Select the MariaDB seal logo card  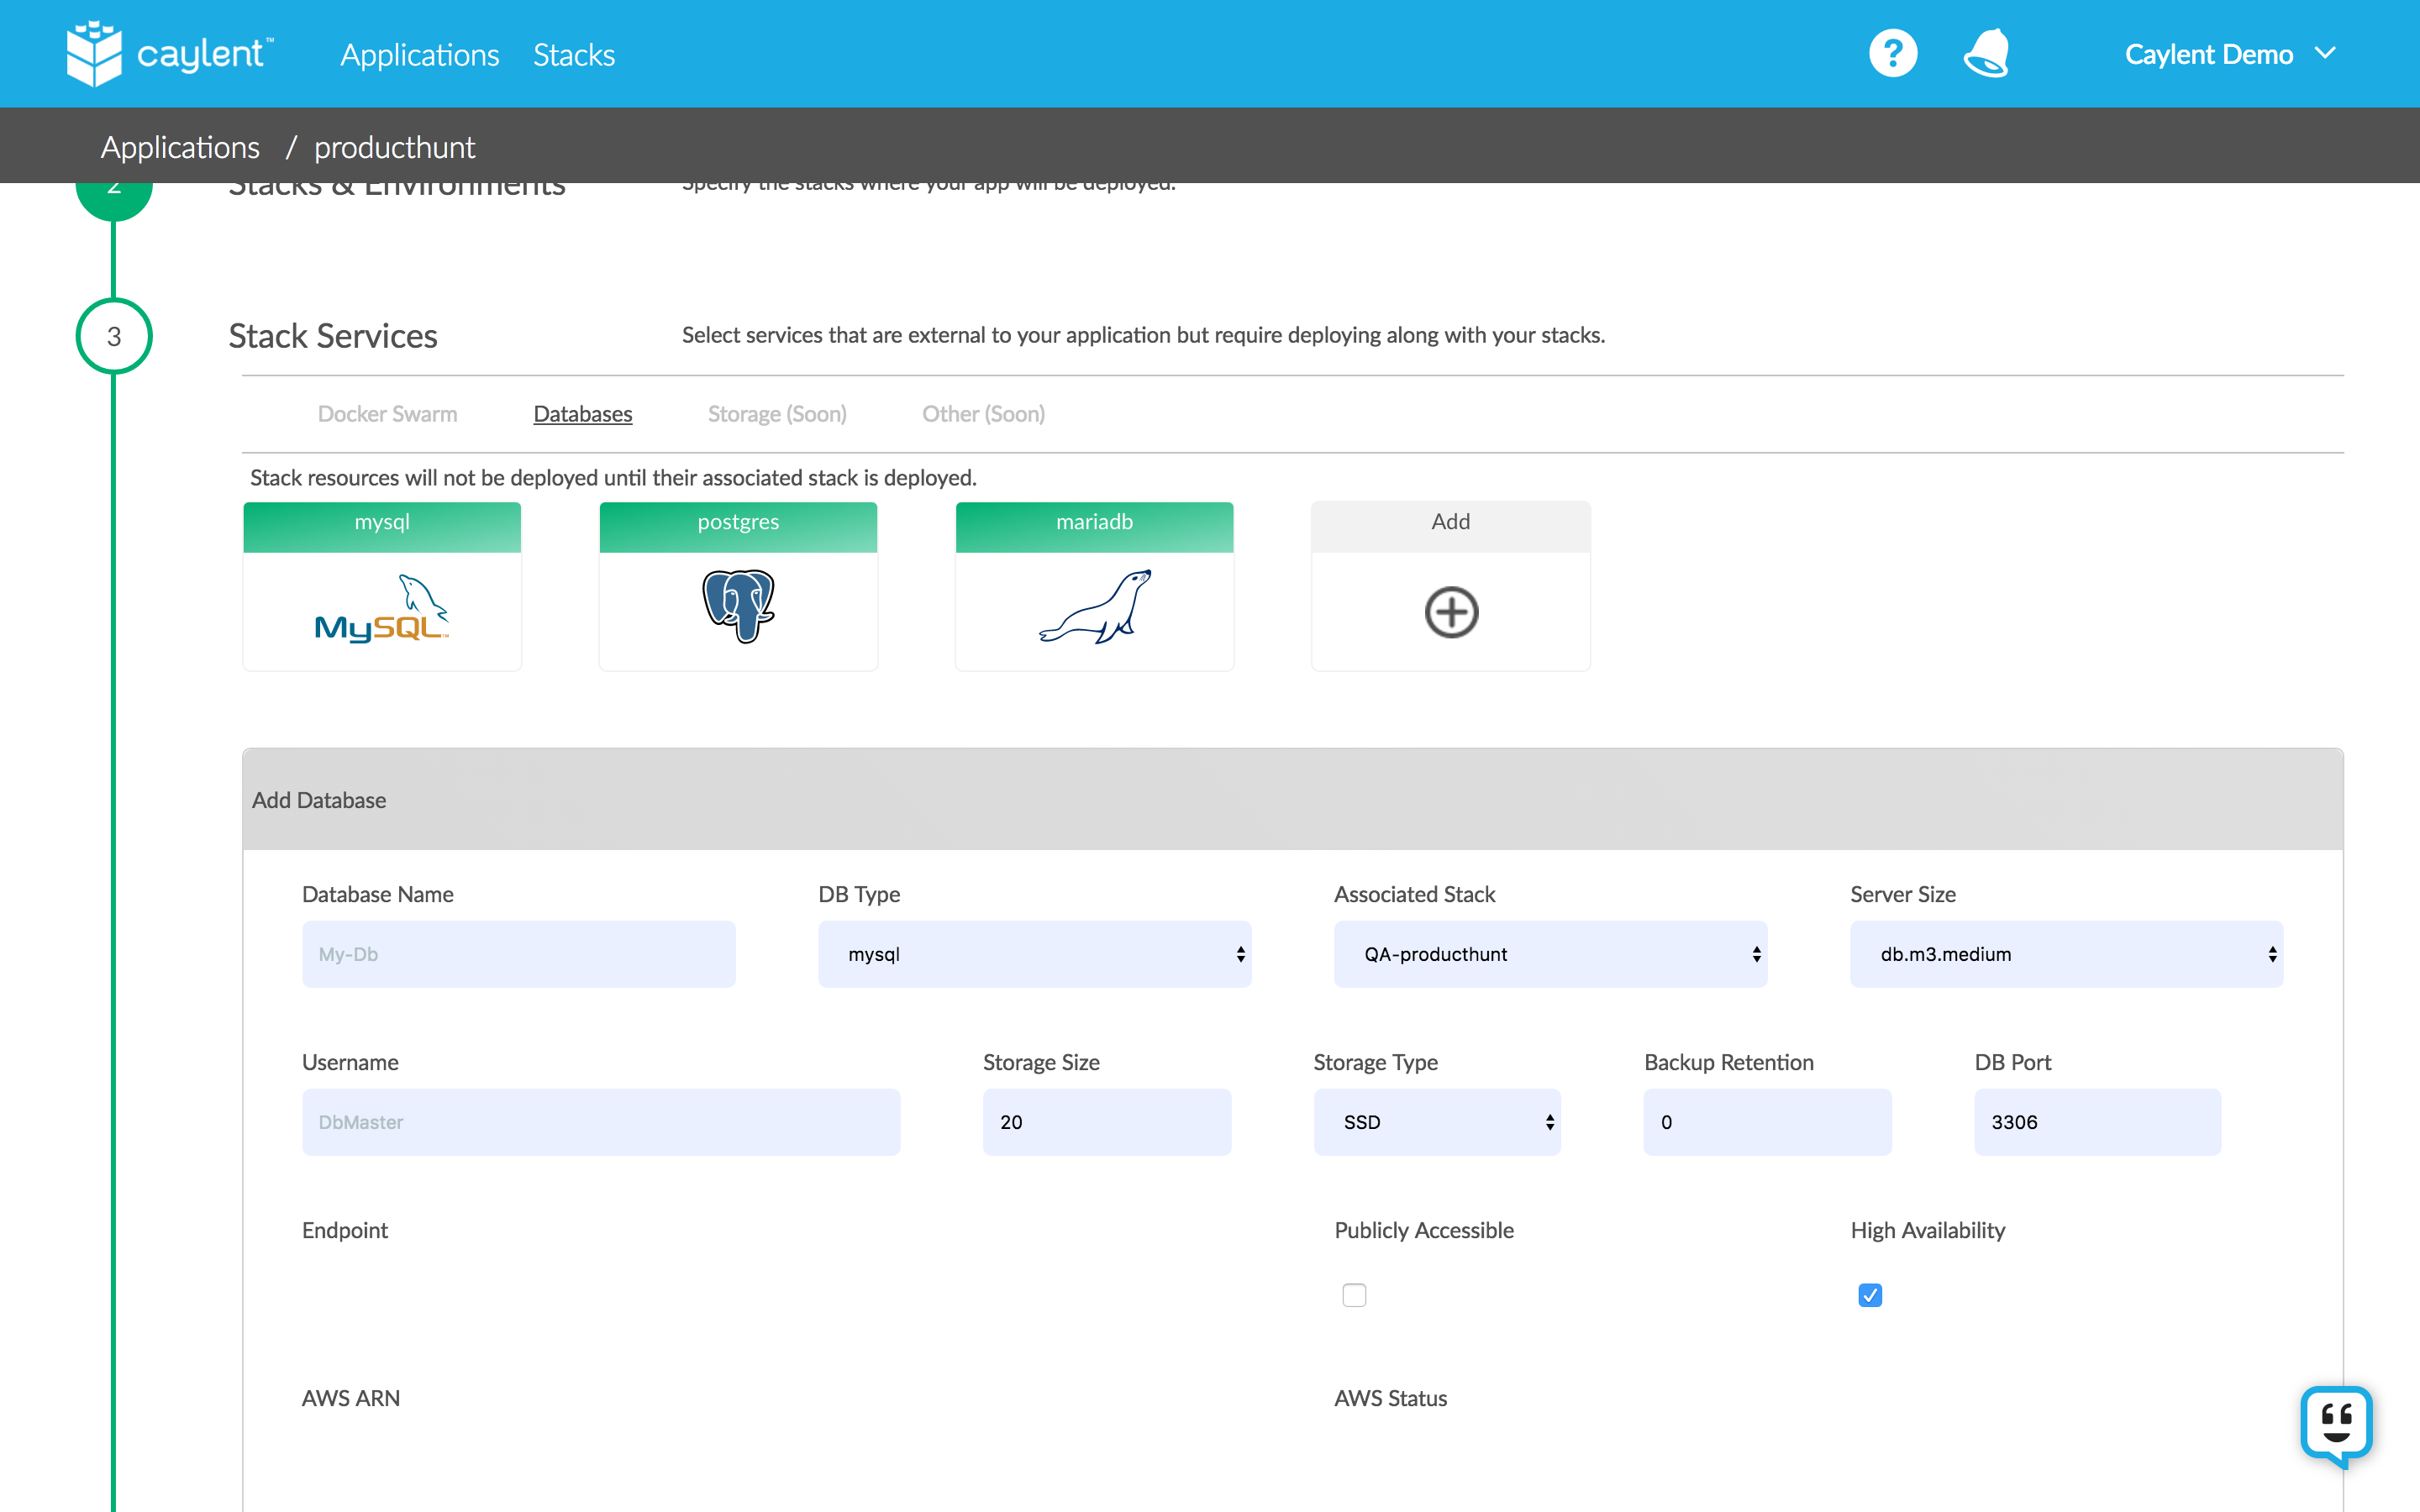(x=1094, y=607)
